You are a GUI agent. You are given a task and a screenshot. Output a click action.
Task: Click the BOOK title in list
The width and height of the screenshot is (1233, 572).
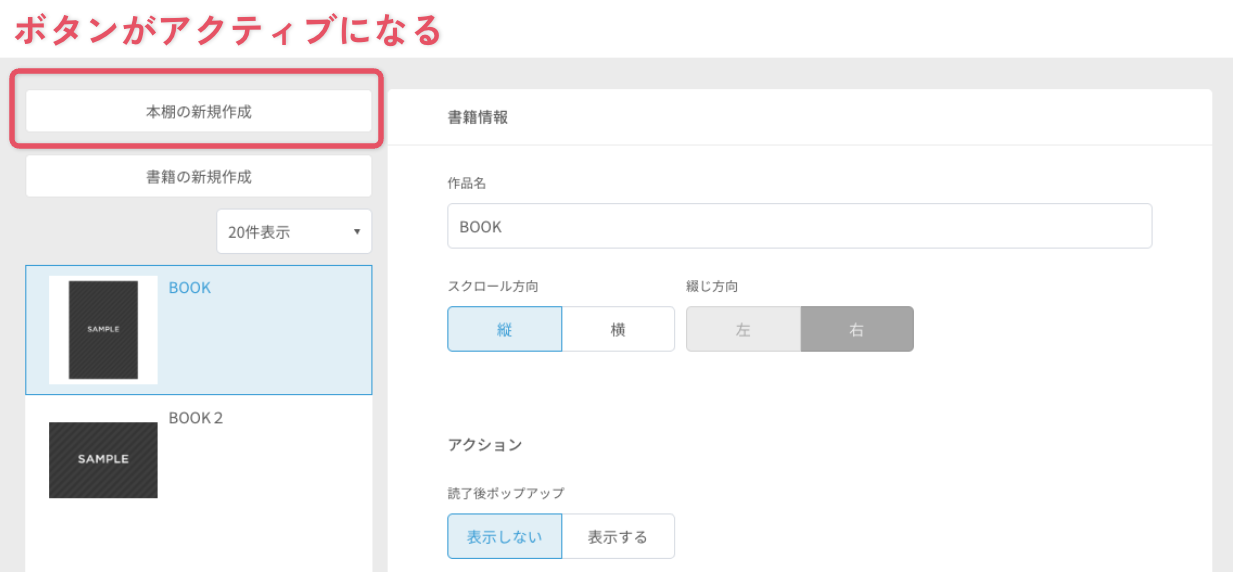tap(190, 288)
